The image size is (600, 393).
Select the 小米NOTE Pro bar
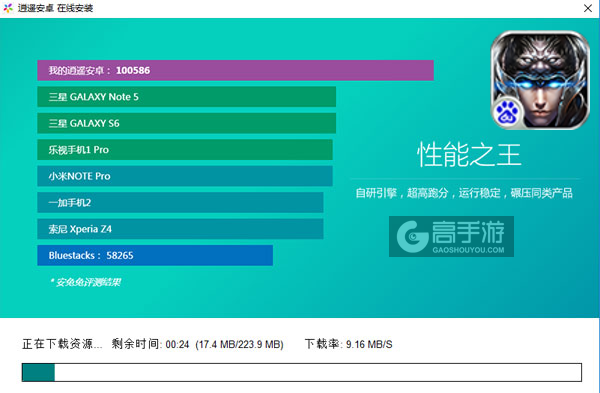point(185,176)
